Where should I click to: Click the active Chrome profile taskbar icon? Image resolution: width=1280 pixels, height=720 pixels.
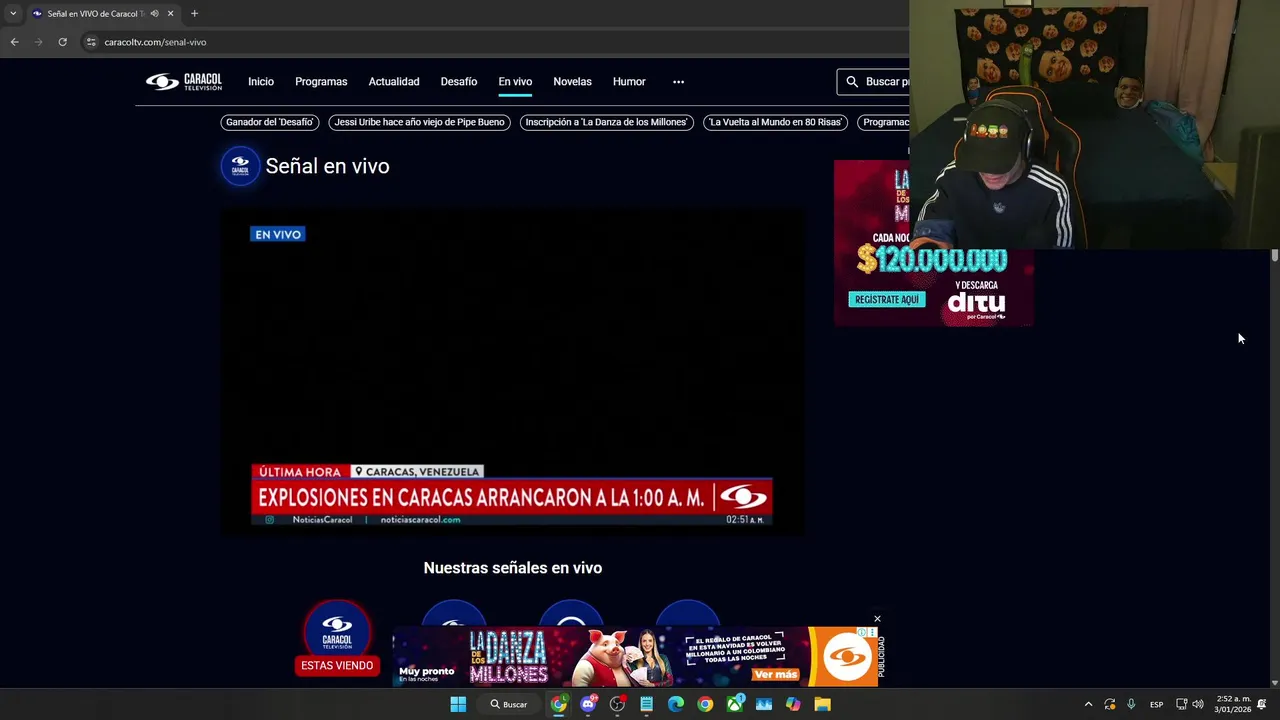click(559, 704)
